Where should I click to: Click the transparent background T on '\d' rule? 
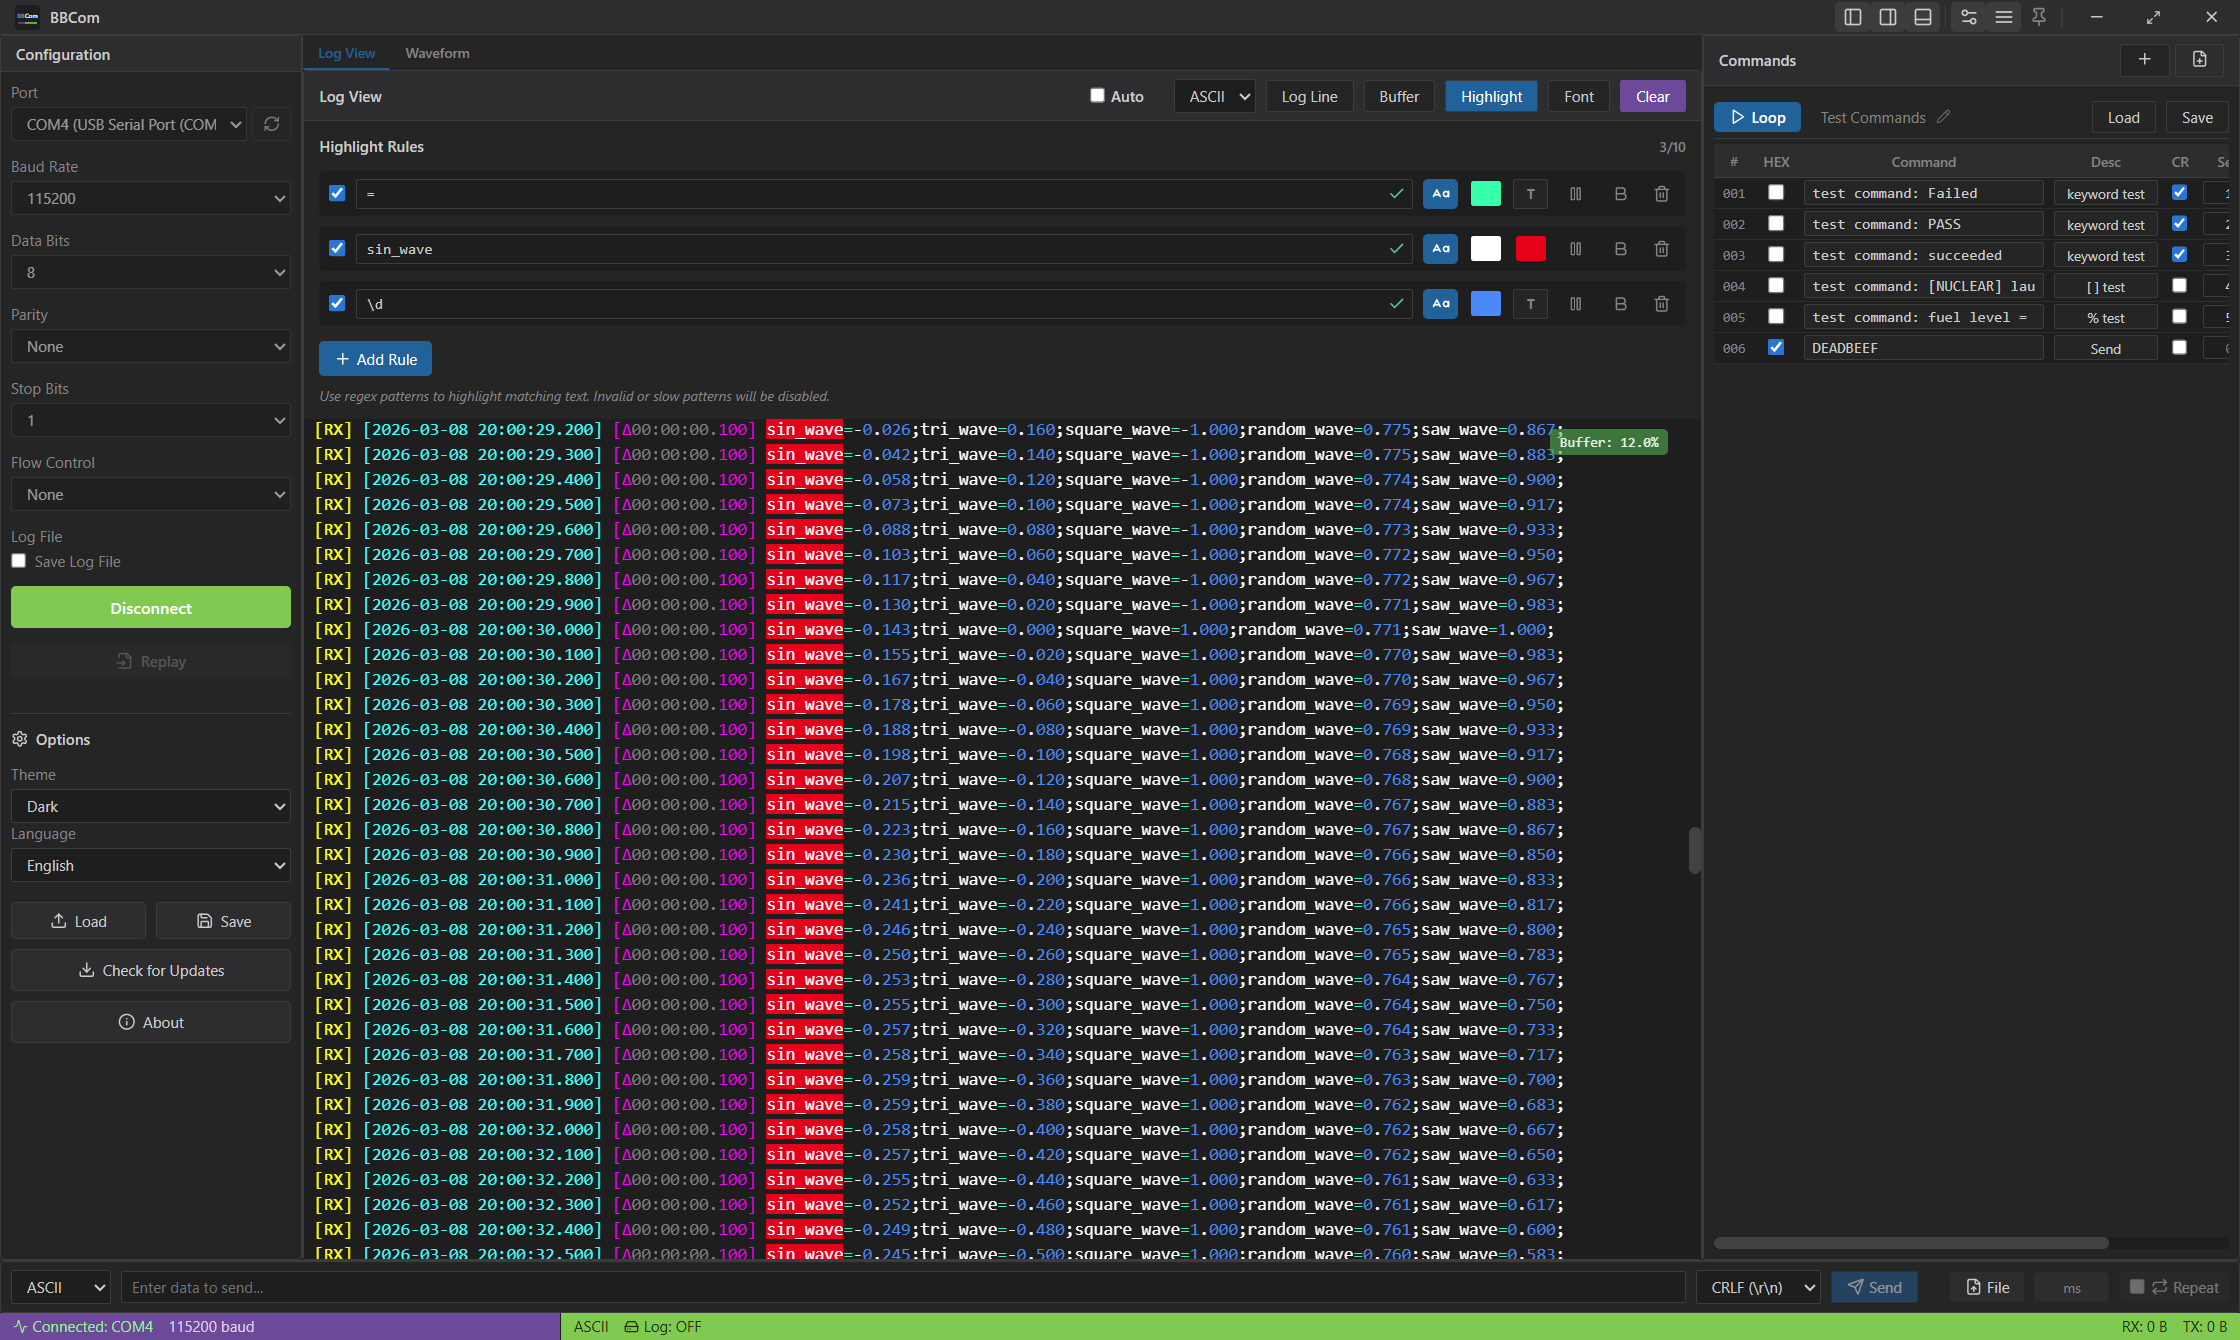(1531, 304)
